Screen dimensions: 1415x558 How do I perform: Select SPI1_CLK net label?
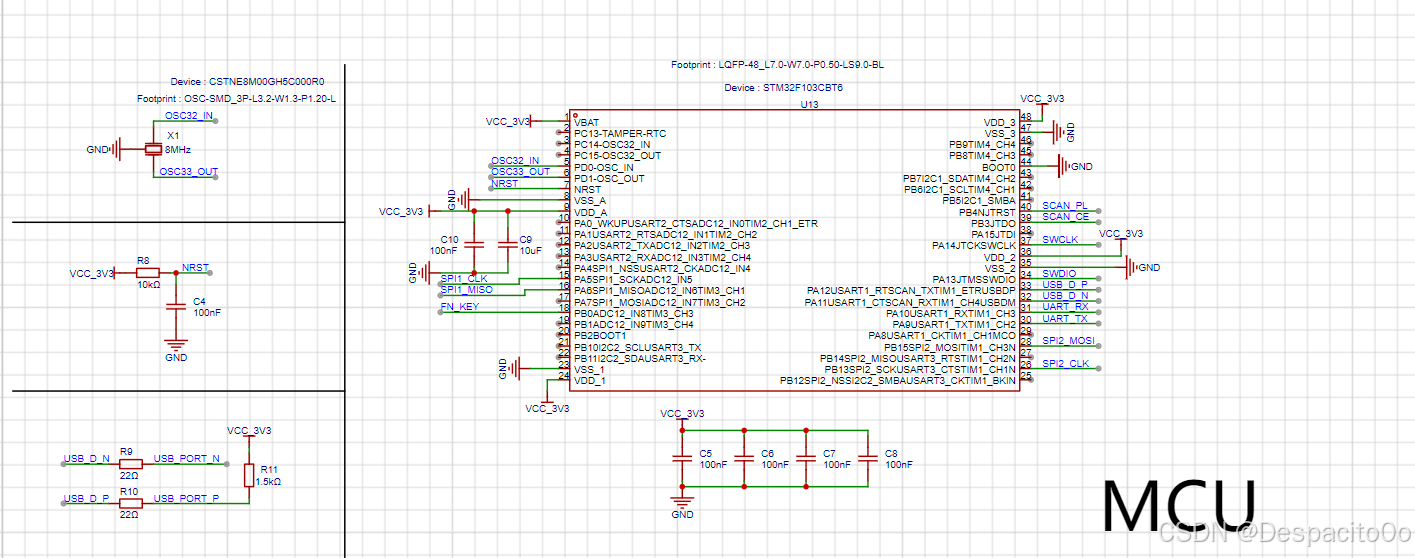pos(464,279)
